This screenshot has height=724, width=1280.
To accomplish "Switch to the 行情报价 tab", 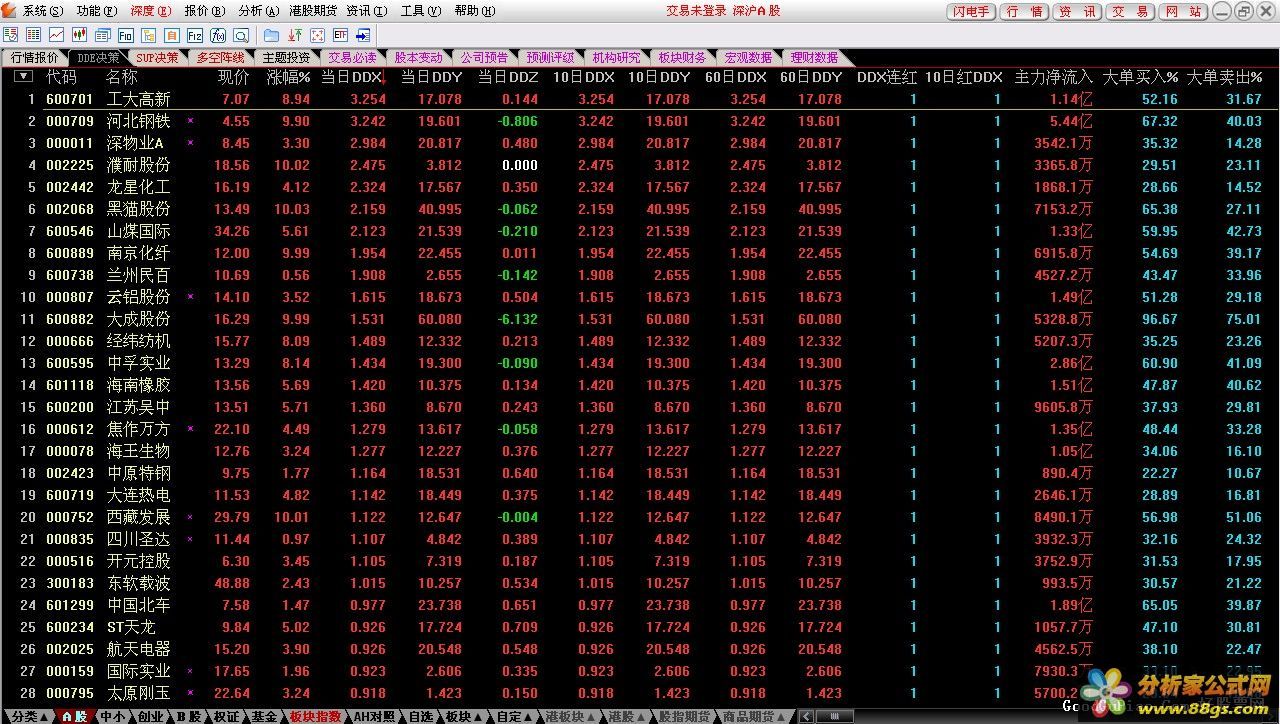I will 34,58.
